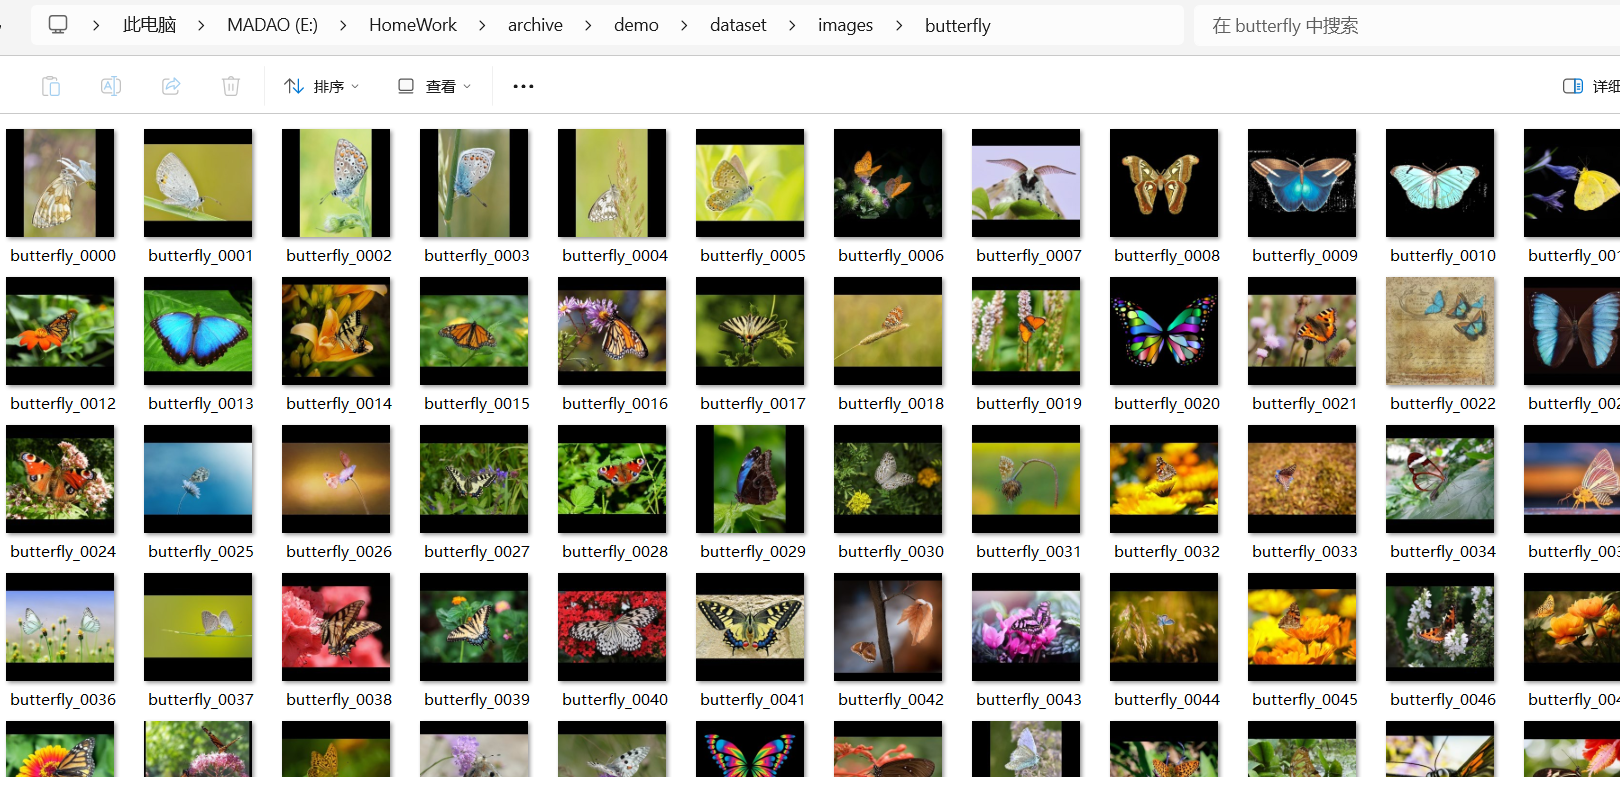This screenshot has height=791, width=1620.
Task: Select butterfly_0020 rainbow butterfly thumbnail
Action: pyautogui.click(x=1164, y=331)
